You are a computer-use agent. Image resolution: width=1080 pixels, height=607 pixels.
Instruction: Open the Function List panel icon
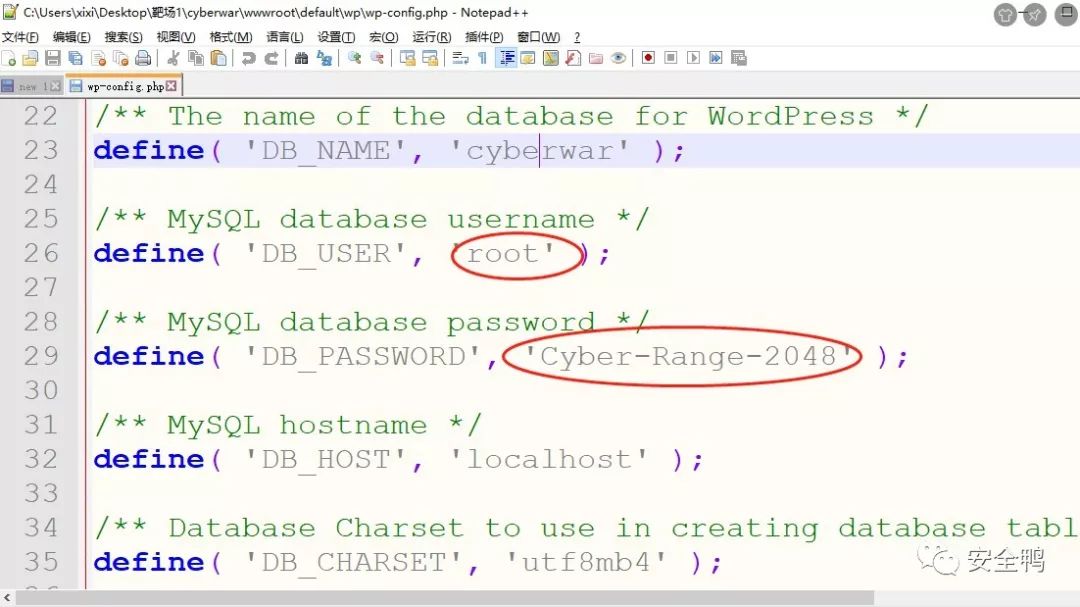(x=573, y=59)
